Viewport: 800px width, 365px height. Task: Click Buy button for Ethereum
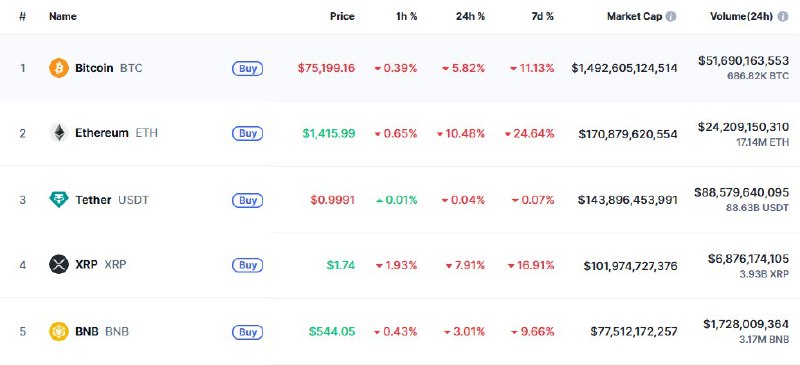click(247, 134)
